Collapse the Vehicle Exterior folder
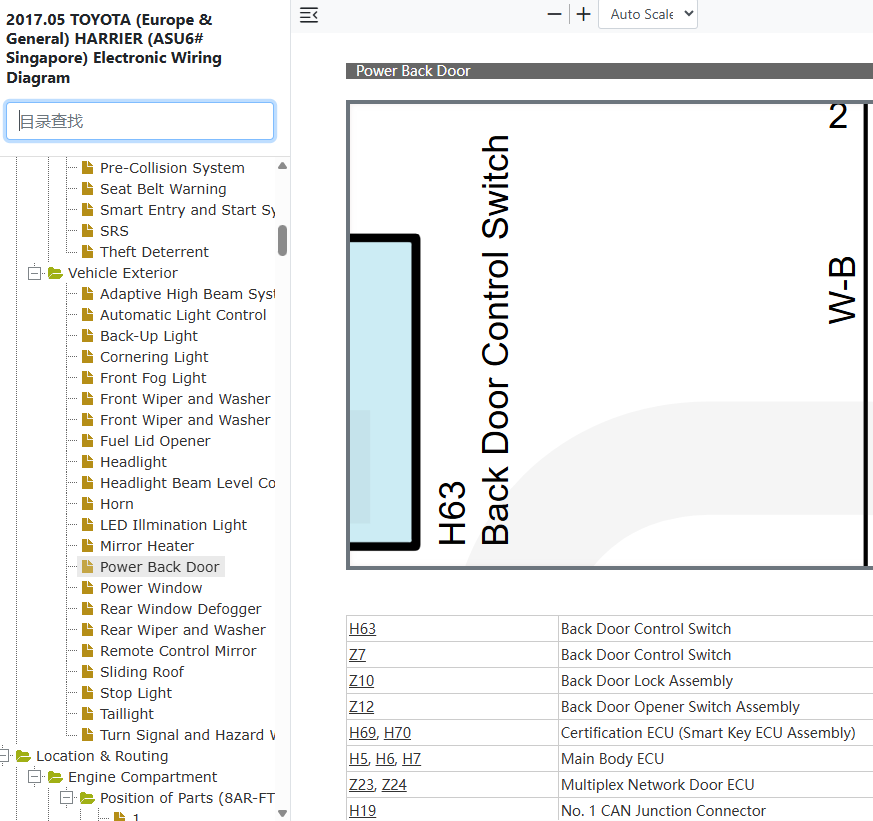 (x=35, y=273)
